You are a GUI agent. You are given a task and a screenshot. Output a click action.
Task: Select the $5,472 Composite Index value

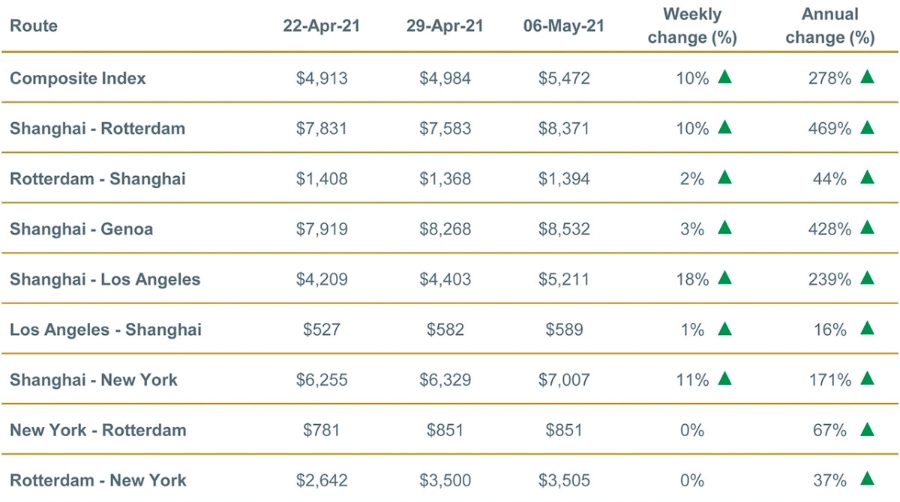coord(563,78)
